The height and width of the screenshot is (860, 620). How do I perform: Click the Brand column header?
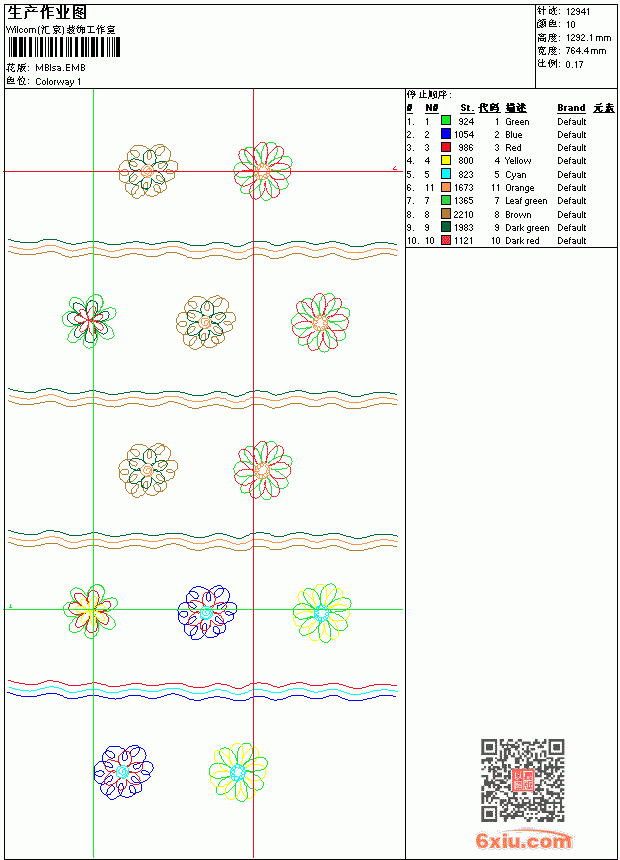(x=571, y=108)
